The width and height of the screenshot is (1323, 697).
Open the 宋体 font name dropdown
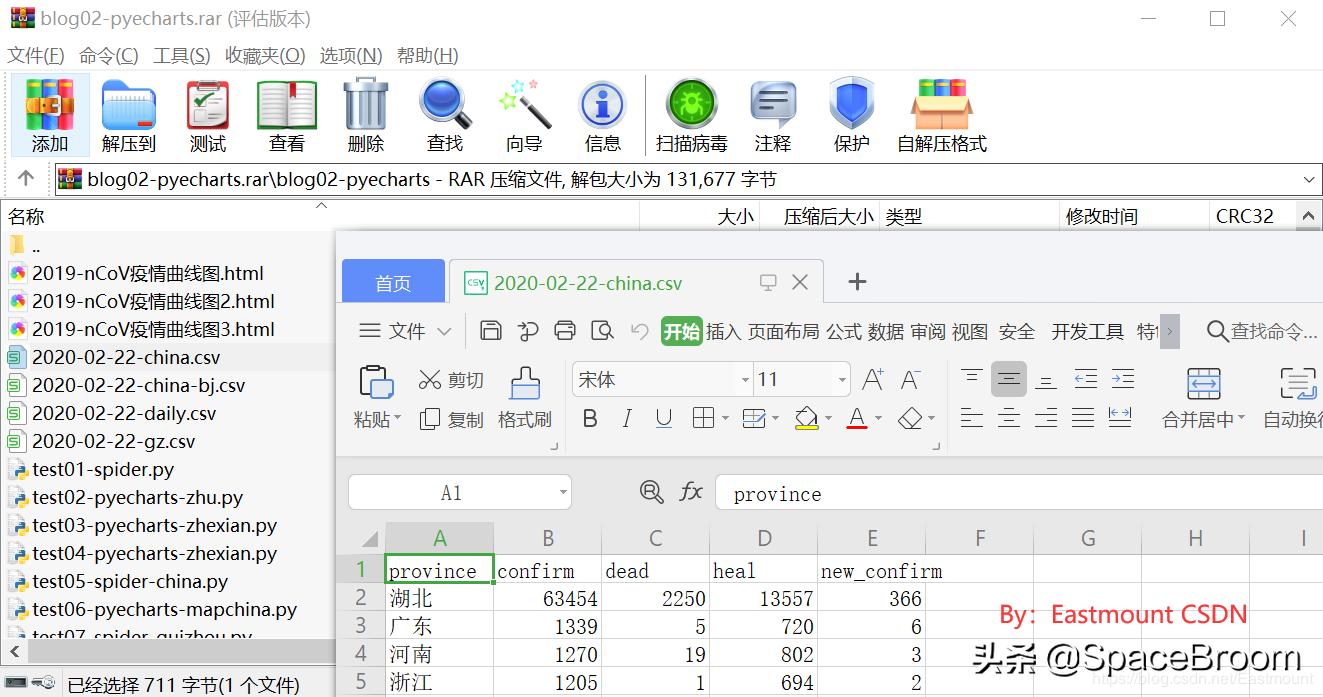[744, 379]
